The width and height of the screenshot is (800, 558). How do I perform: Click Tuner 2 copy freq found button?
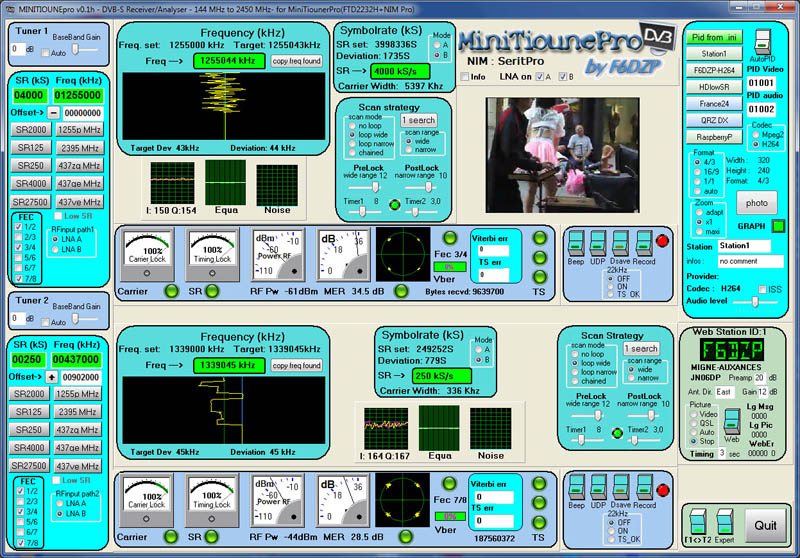pos(296,365)
